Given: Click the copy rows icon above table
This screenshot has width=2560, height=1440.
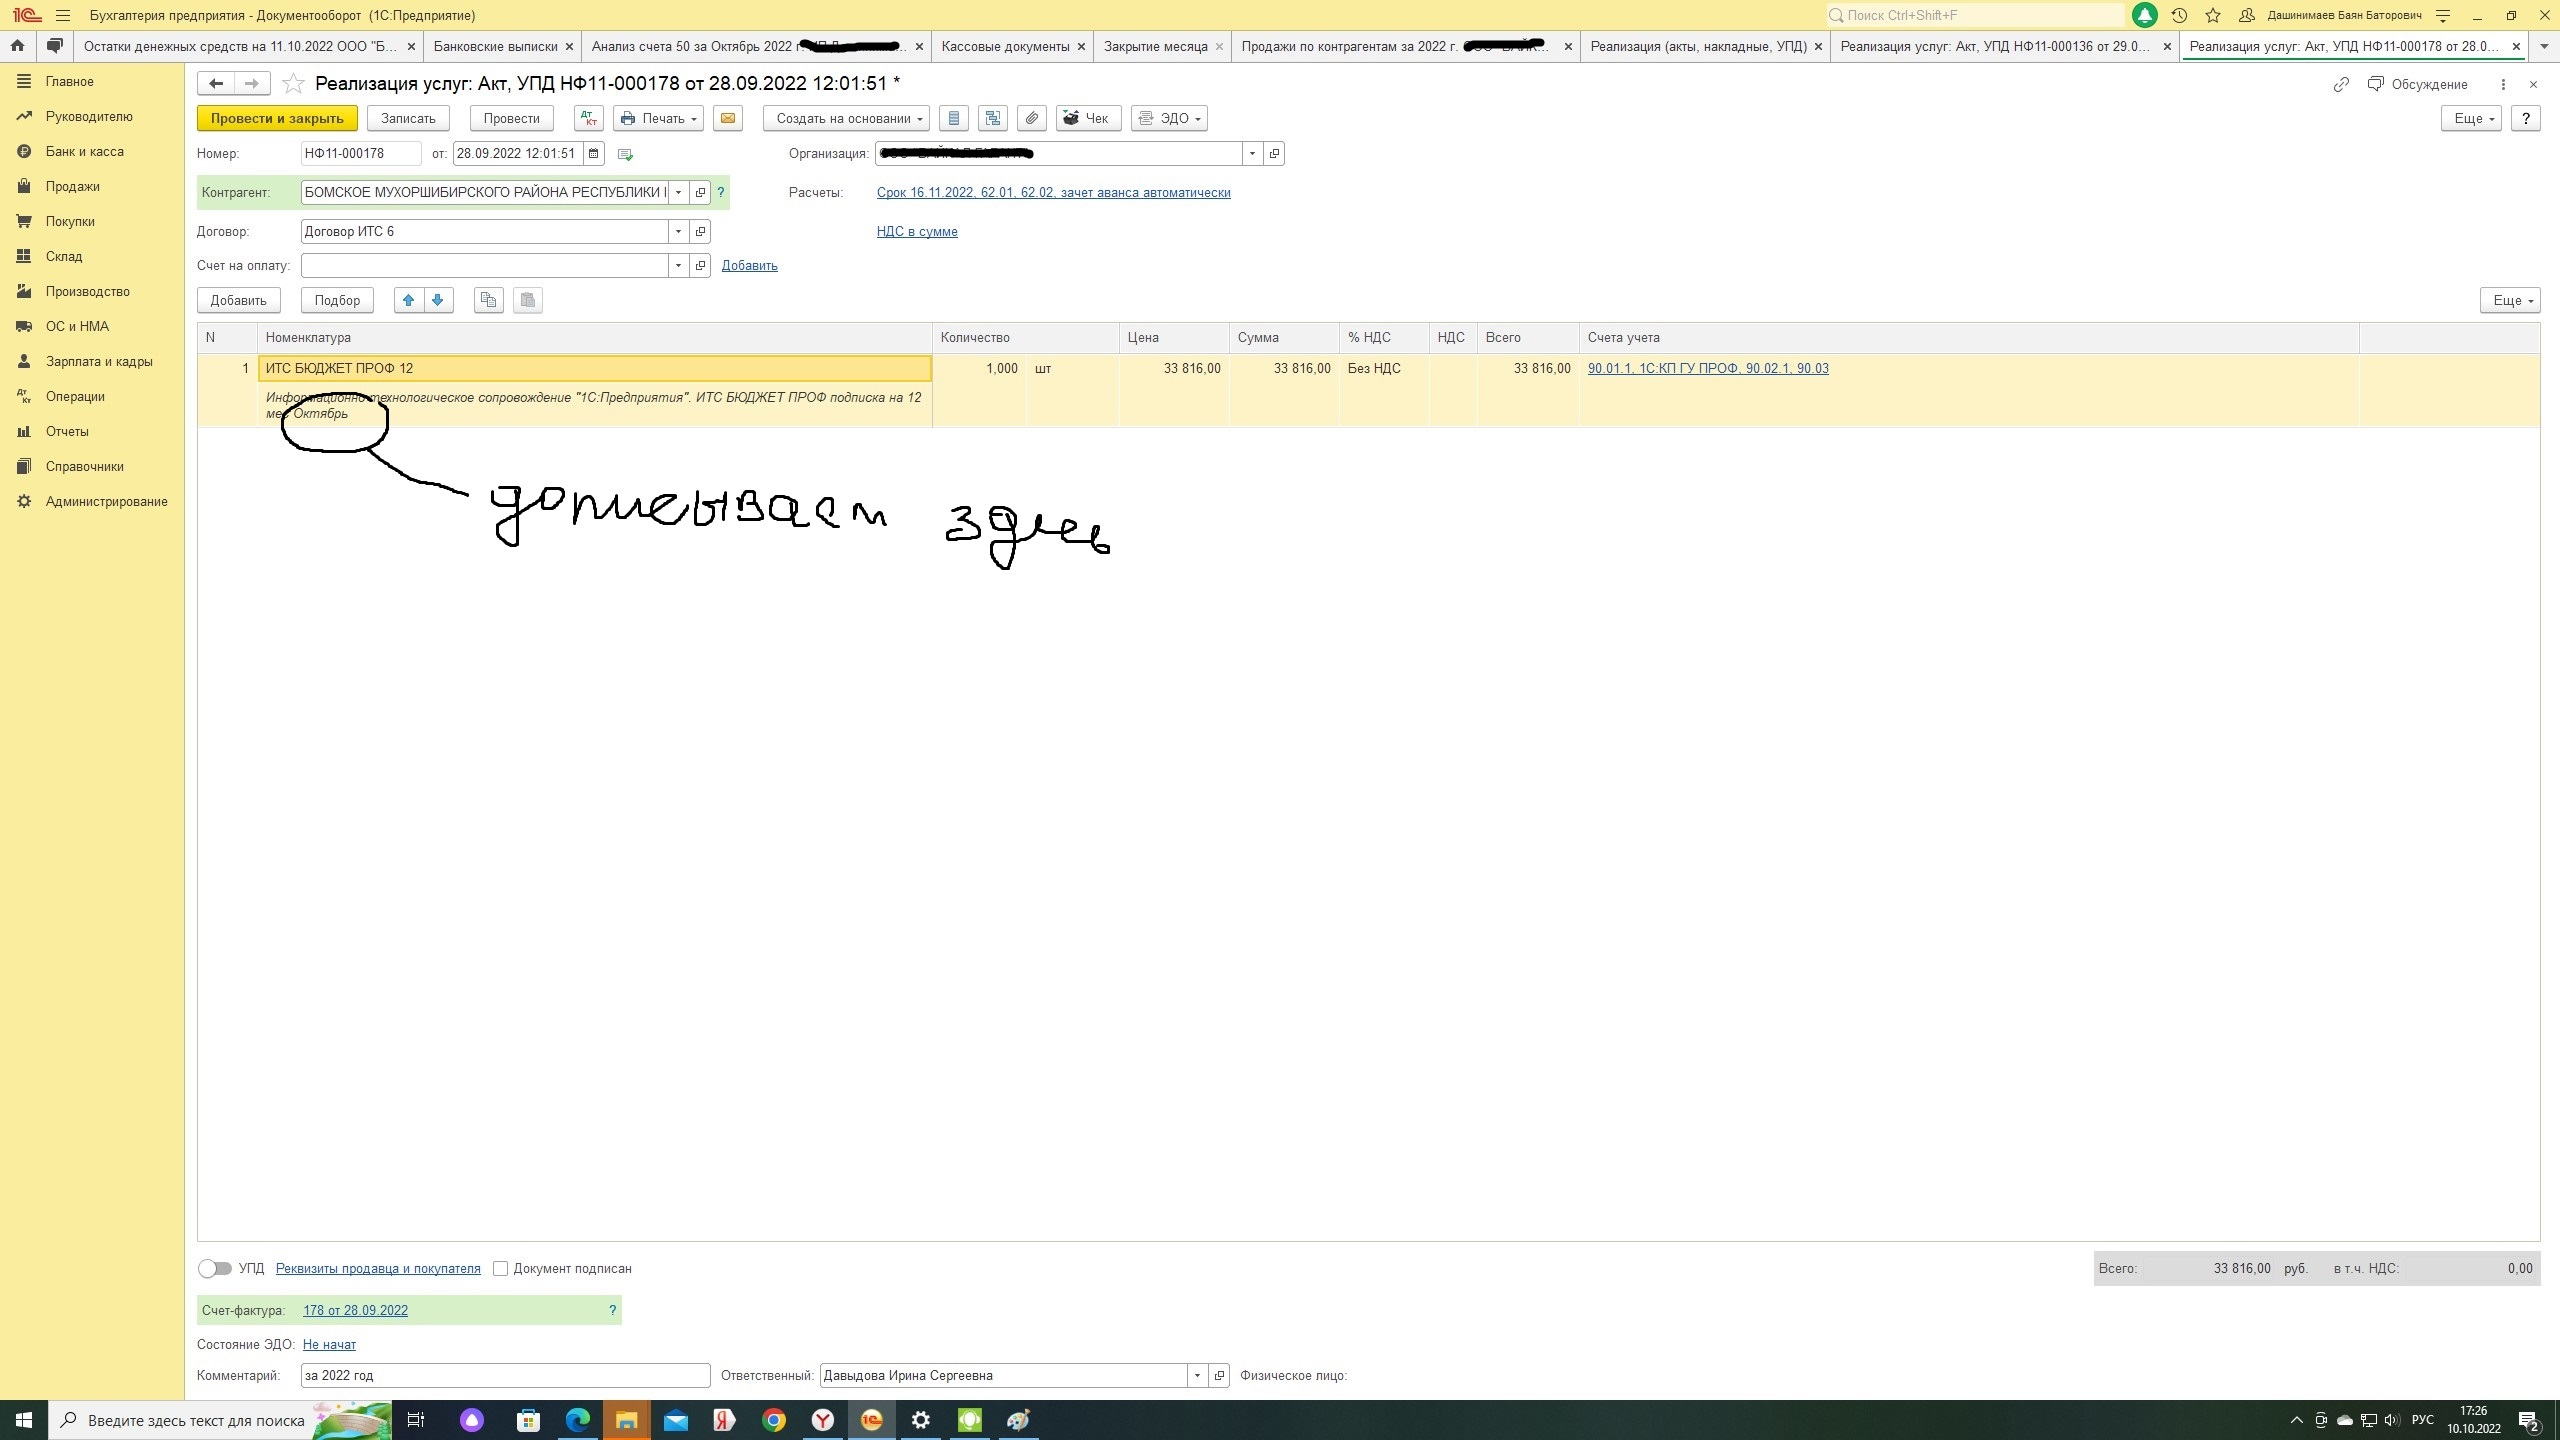Looking at the screenshot, I should 488,300.
